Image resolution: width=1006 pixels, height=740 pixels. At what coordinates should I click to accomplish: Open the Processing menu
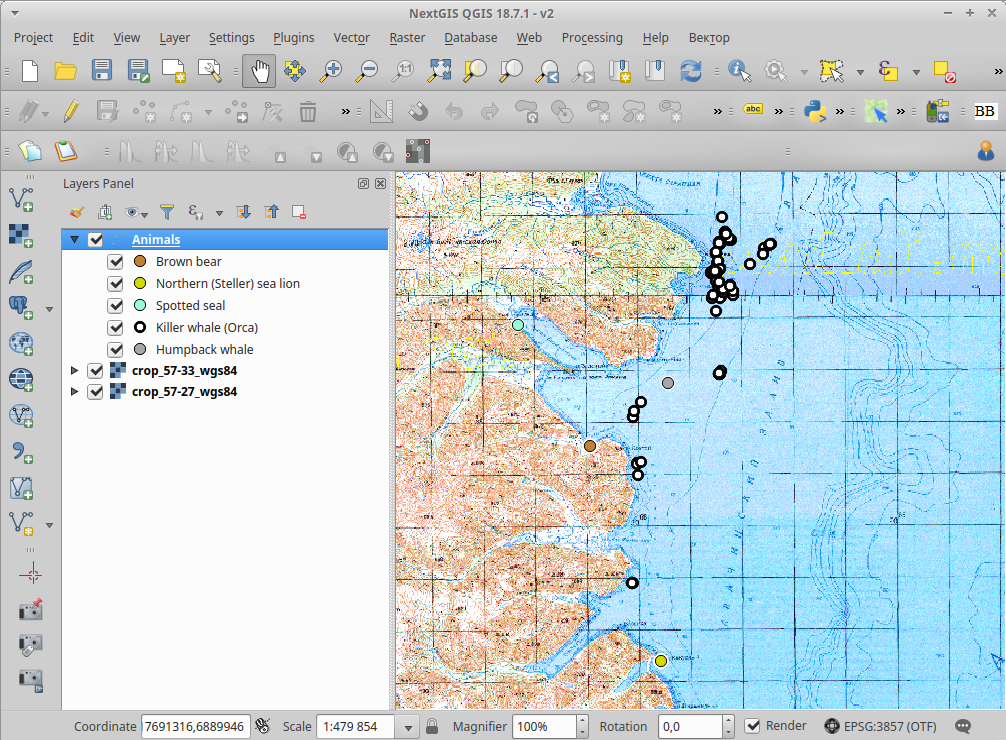pos(592,38)
